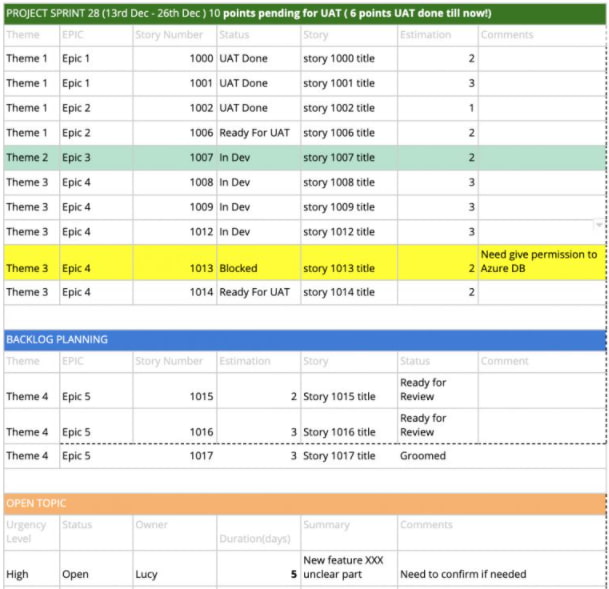Select the Epic 3 cell in story 1007 row

coord(95,157)
